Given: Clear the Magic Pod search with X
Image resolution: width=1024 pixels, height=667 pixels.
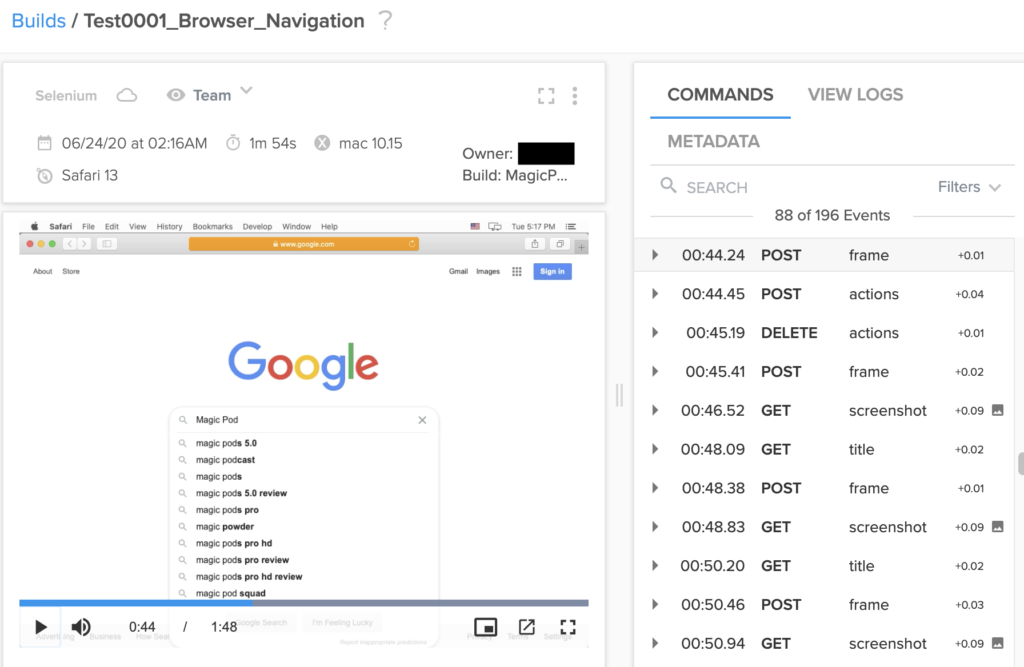Looking at the screenshot, I should tap(422, 420).
